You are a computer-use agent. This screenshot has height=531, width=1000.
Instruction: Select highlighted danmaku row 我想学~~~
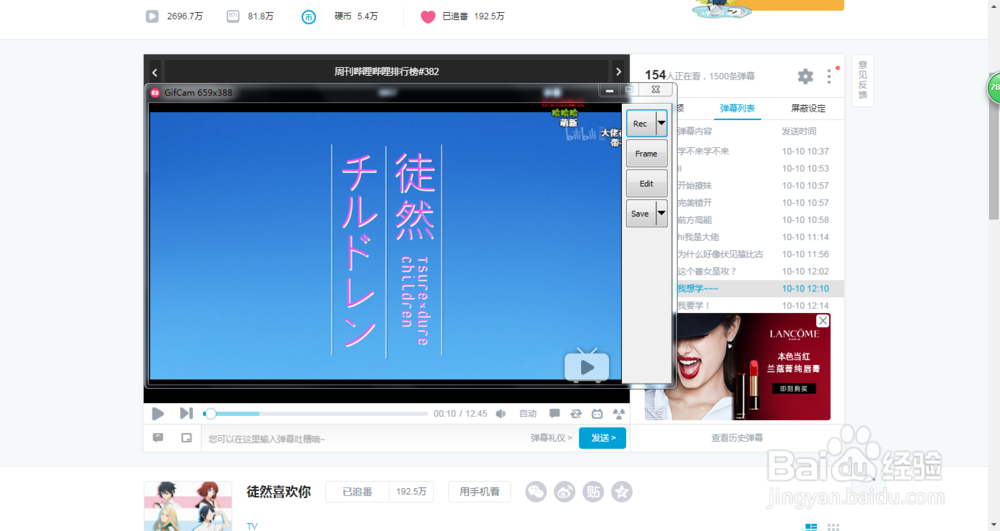click(x=760, y=289)
